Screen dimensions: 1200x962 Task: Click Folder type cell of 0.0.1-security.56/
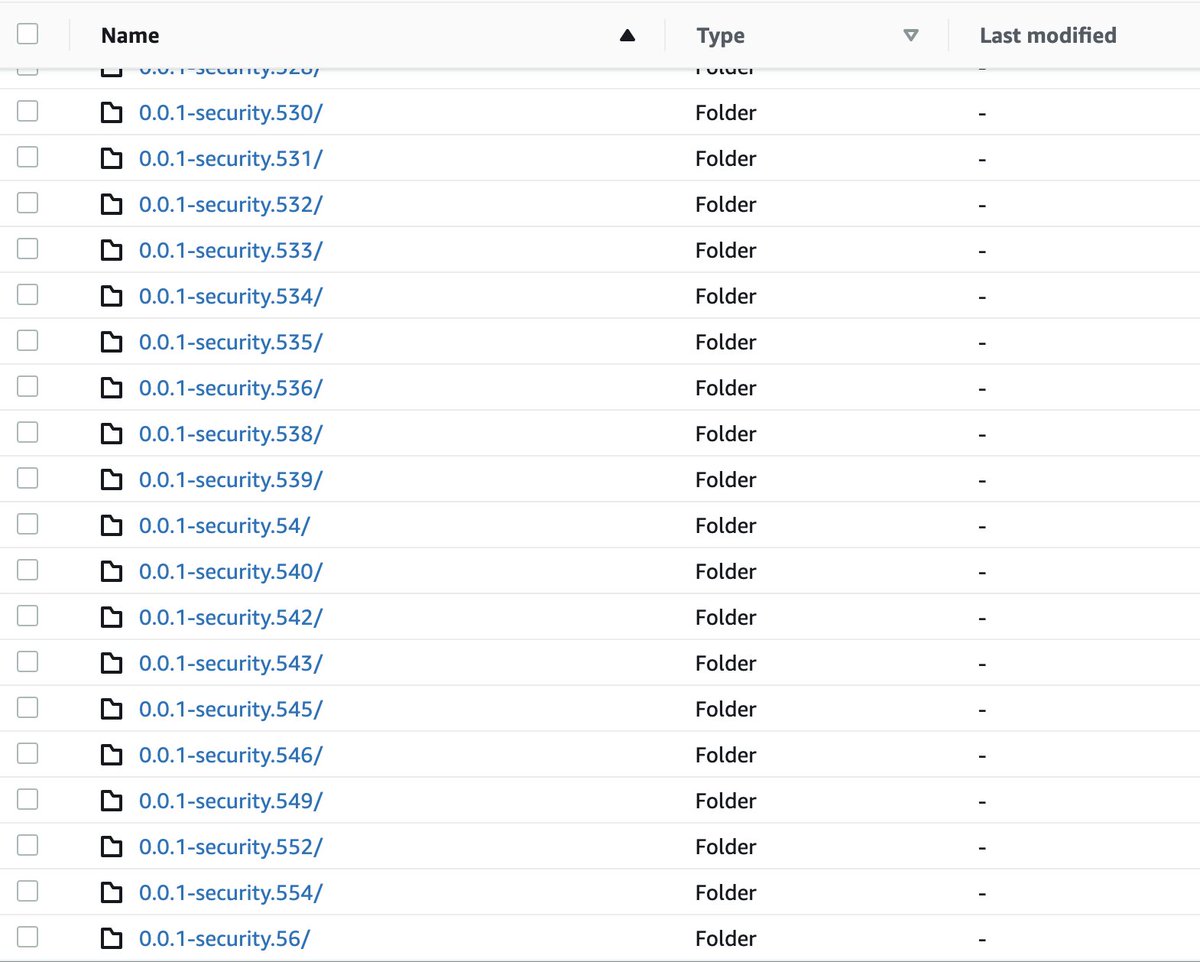click(x=726, y=939)
